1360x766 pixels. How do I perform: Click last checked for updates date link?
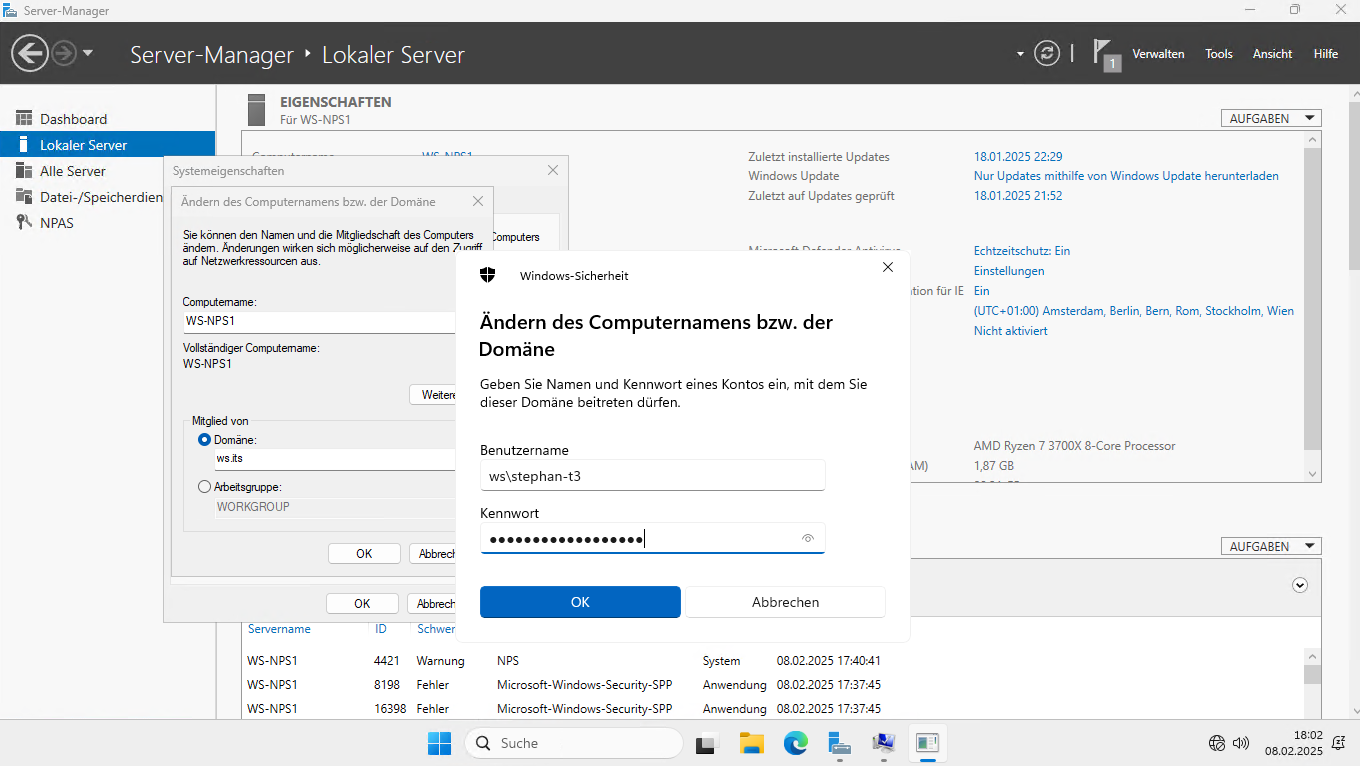tap(1018, 196)
